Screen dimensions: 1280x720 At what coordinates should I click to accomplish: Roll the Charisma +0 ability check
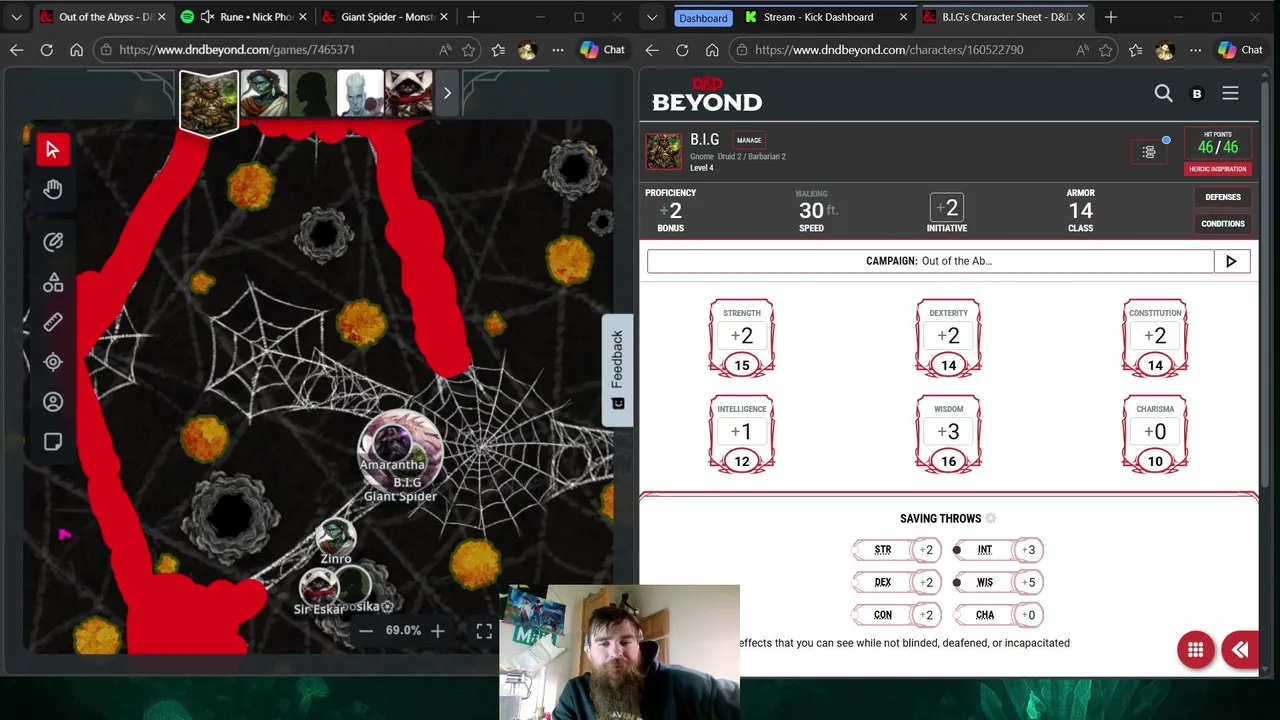tap(1154, 432)
